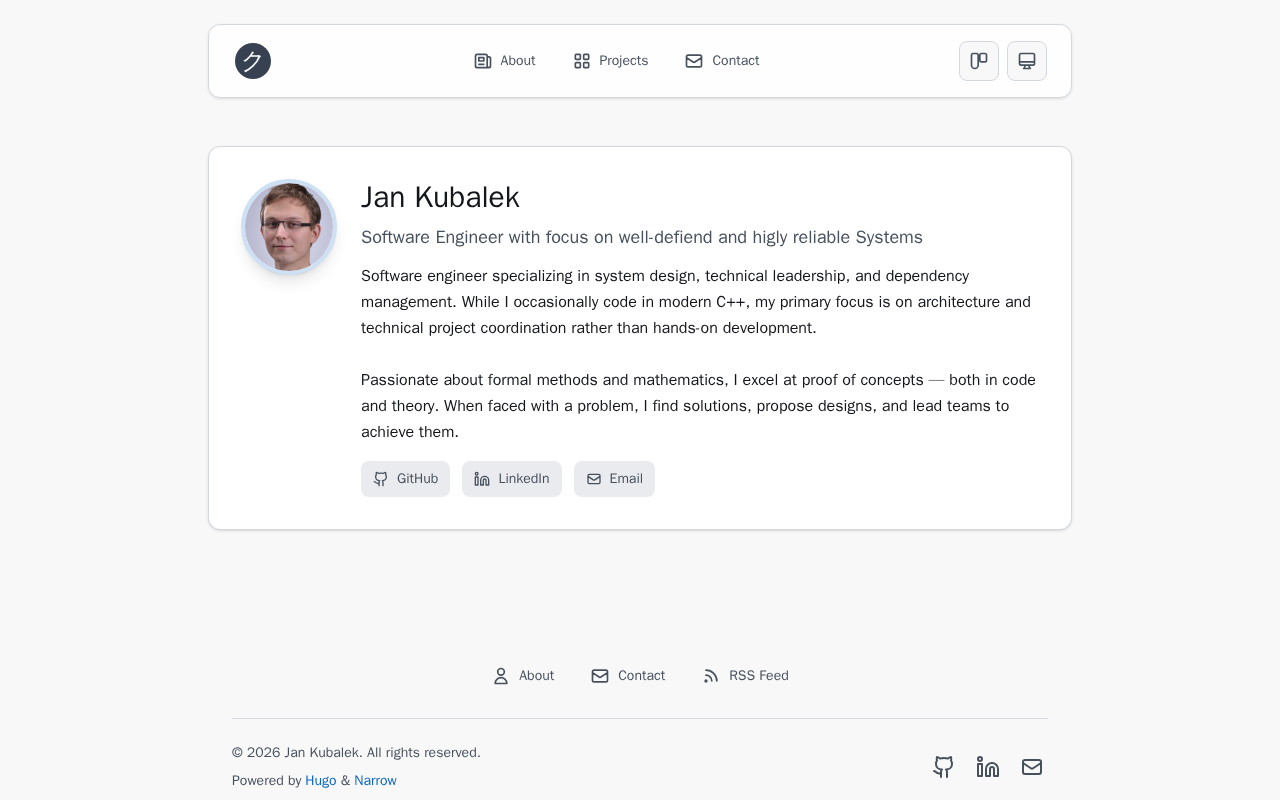Open Contact in the top navigation
Screen dimensions: 1280x800
click(x=722, y=61)
